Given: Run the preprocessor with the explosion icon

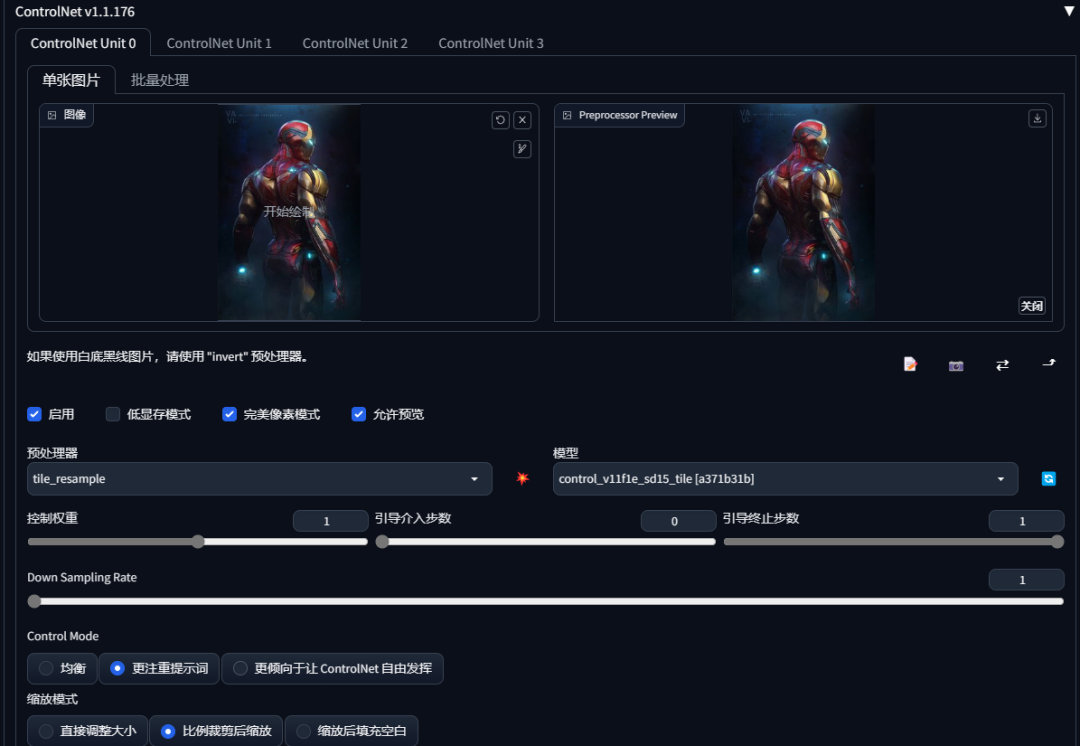Looking at the screenshot, I should [x=523, y=478].
